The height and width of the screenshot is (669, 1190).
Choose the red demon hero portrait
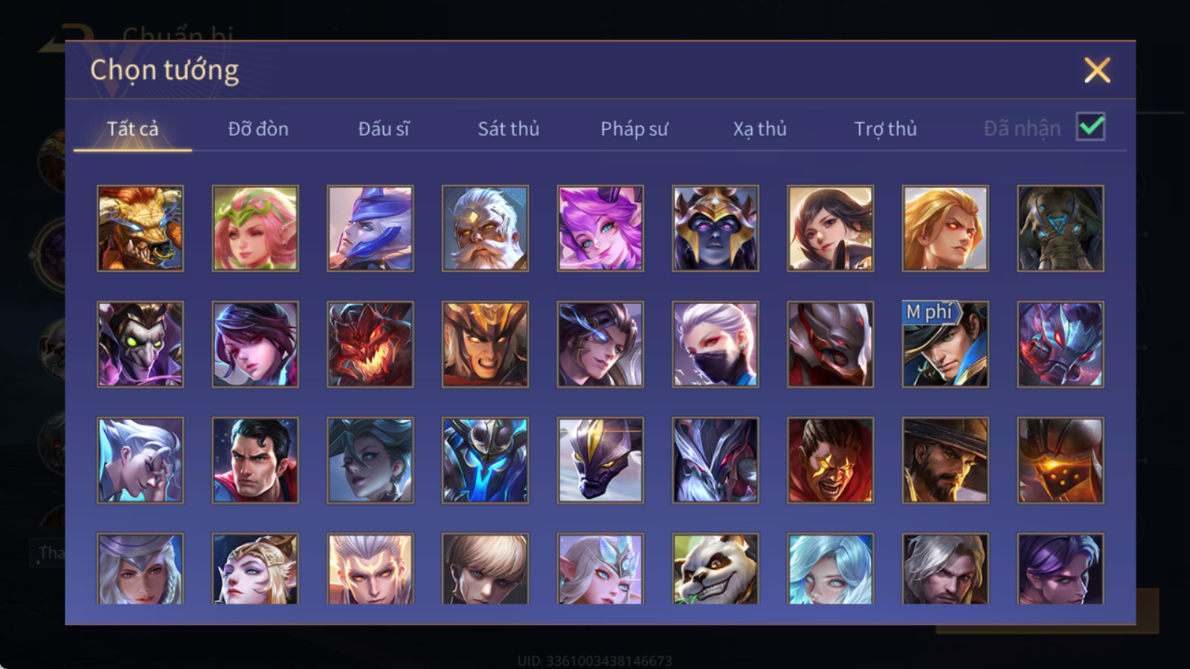pos(370,344)
